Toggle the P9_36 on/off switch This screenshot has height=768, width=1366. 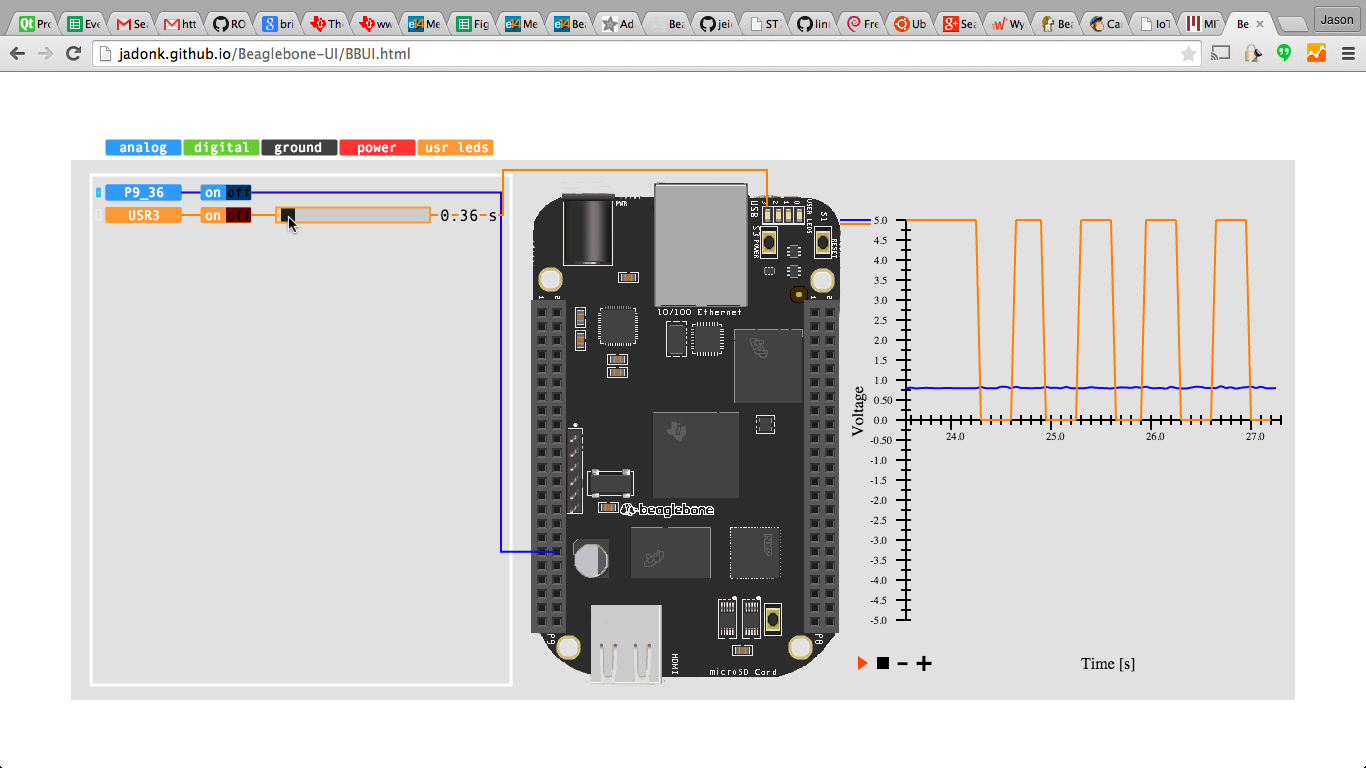click(226, 193)
